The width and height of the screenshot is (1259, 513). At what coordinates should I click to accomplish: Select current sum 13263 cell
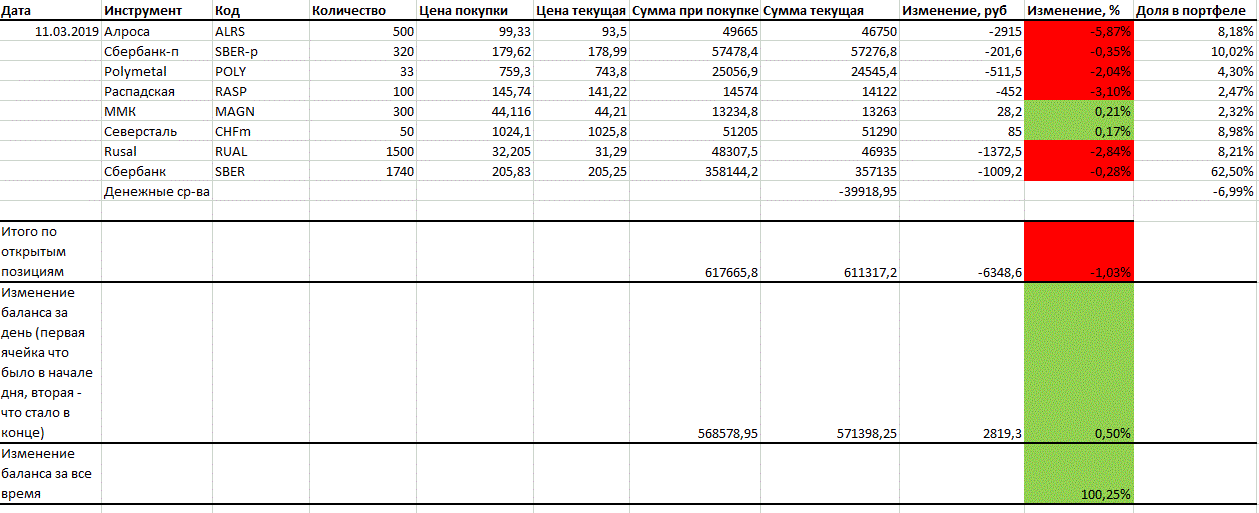coord(830,111)
